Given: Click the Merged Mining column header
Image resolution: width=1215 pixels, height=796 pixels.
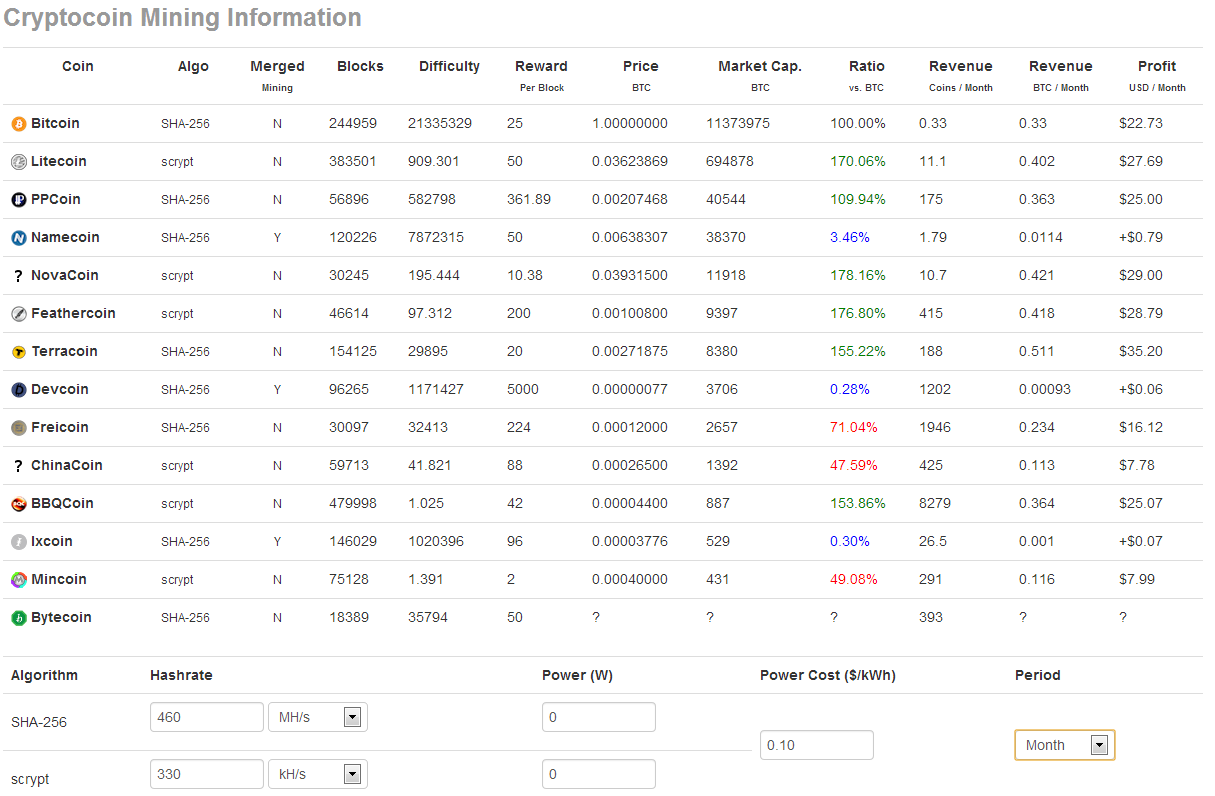Looking at the screenshot, I should pyautogui.click(x=277, y=75).
